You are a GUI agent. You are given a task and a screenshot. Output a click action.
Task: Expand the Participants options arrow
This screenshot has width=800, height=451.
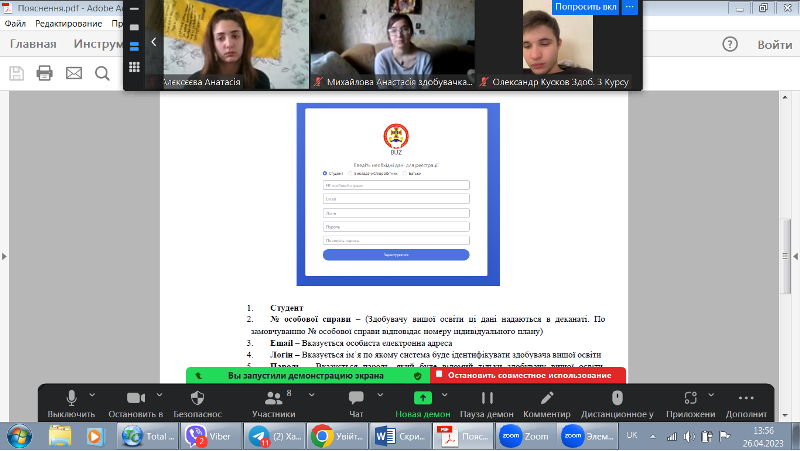tap(311, 394)
